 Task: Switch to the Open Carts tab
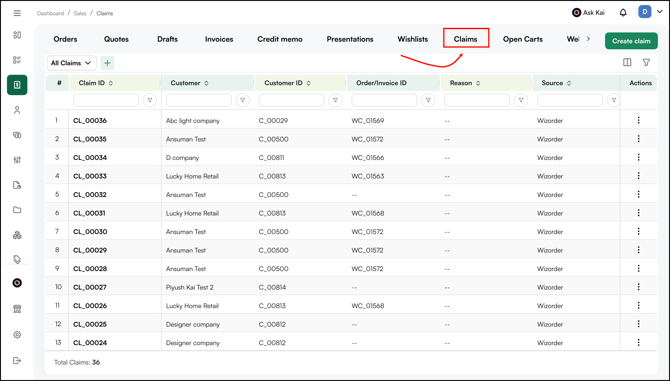523,39
